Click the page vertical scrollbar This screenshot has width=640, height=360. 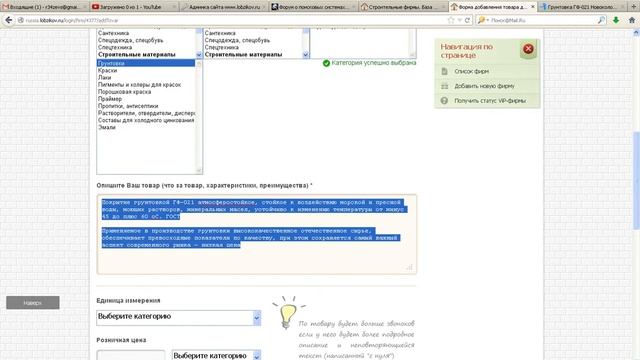pos(636,181)
